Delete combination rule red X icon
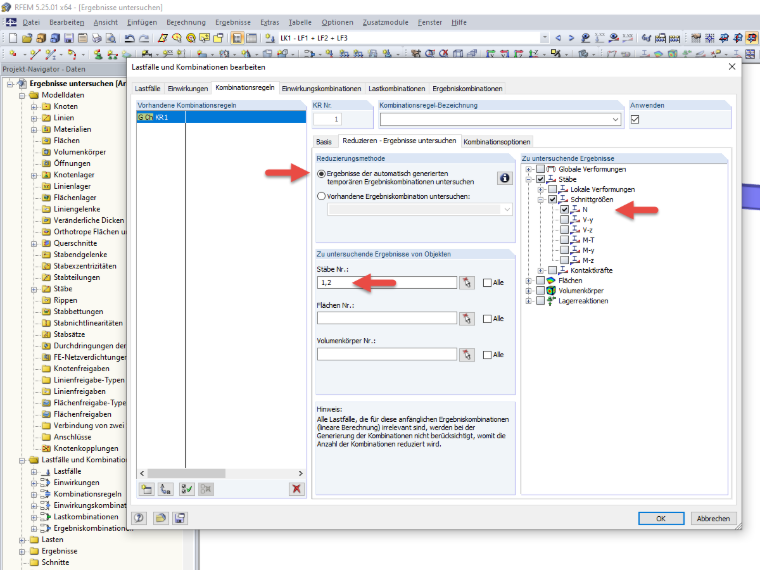 click(x=296, y=489)
